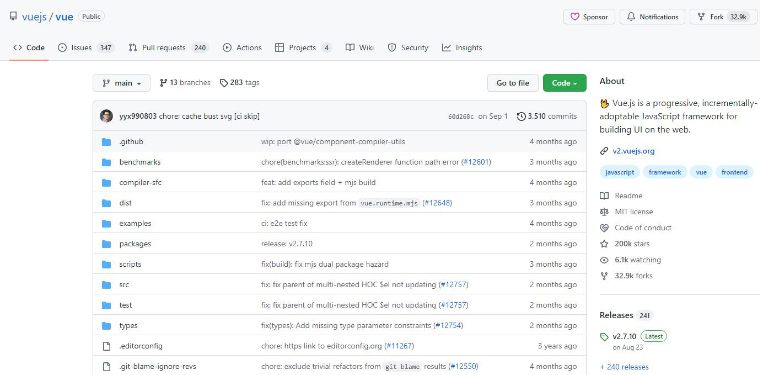Click the scale icon next to MIT license
The image size is (760, 375).
[604, 212]
